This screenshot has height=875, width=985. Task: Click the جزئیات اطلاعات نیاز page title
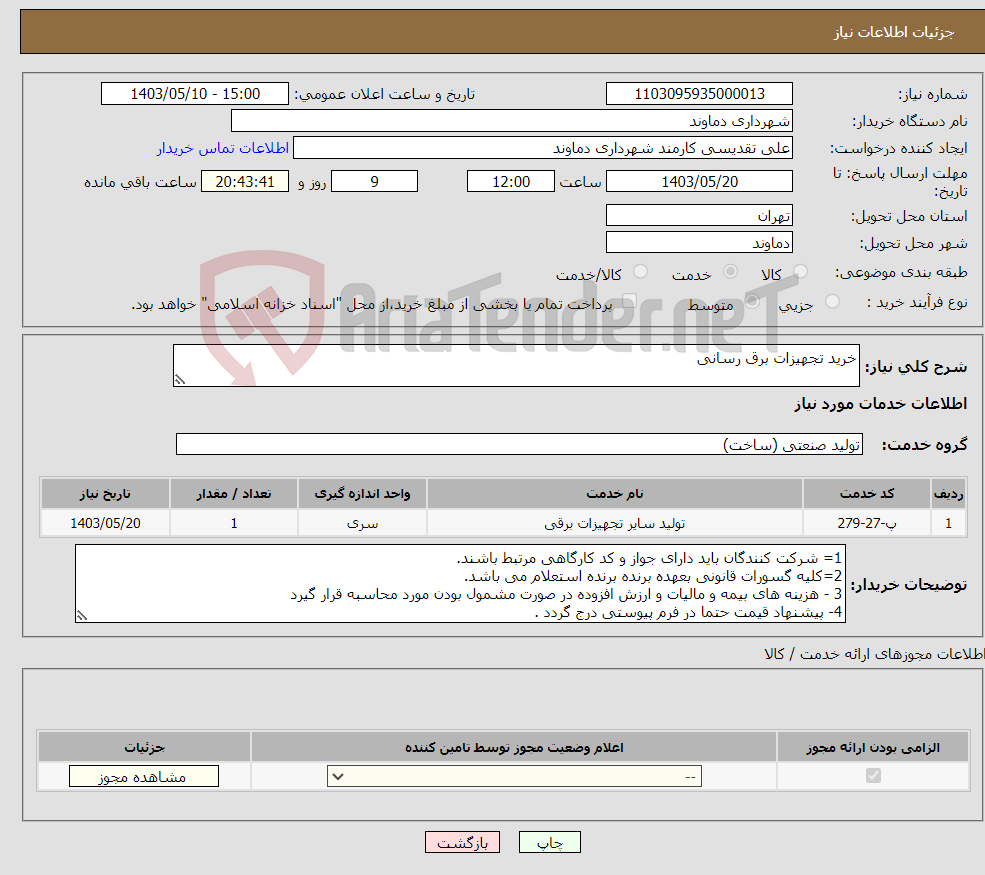893,32
